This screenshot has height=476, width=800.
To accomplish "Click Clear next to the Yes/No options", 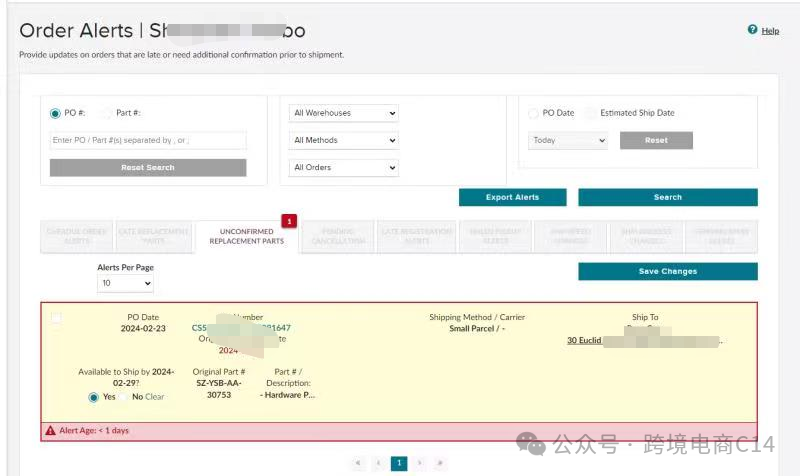I will click(155, 397).
